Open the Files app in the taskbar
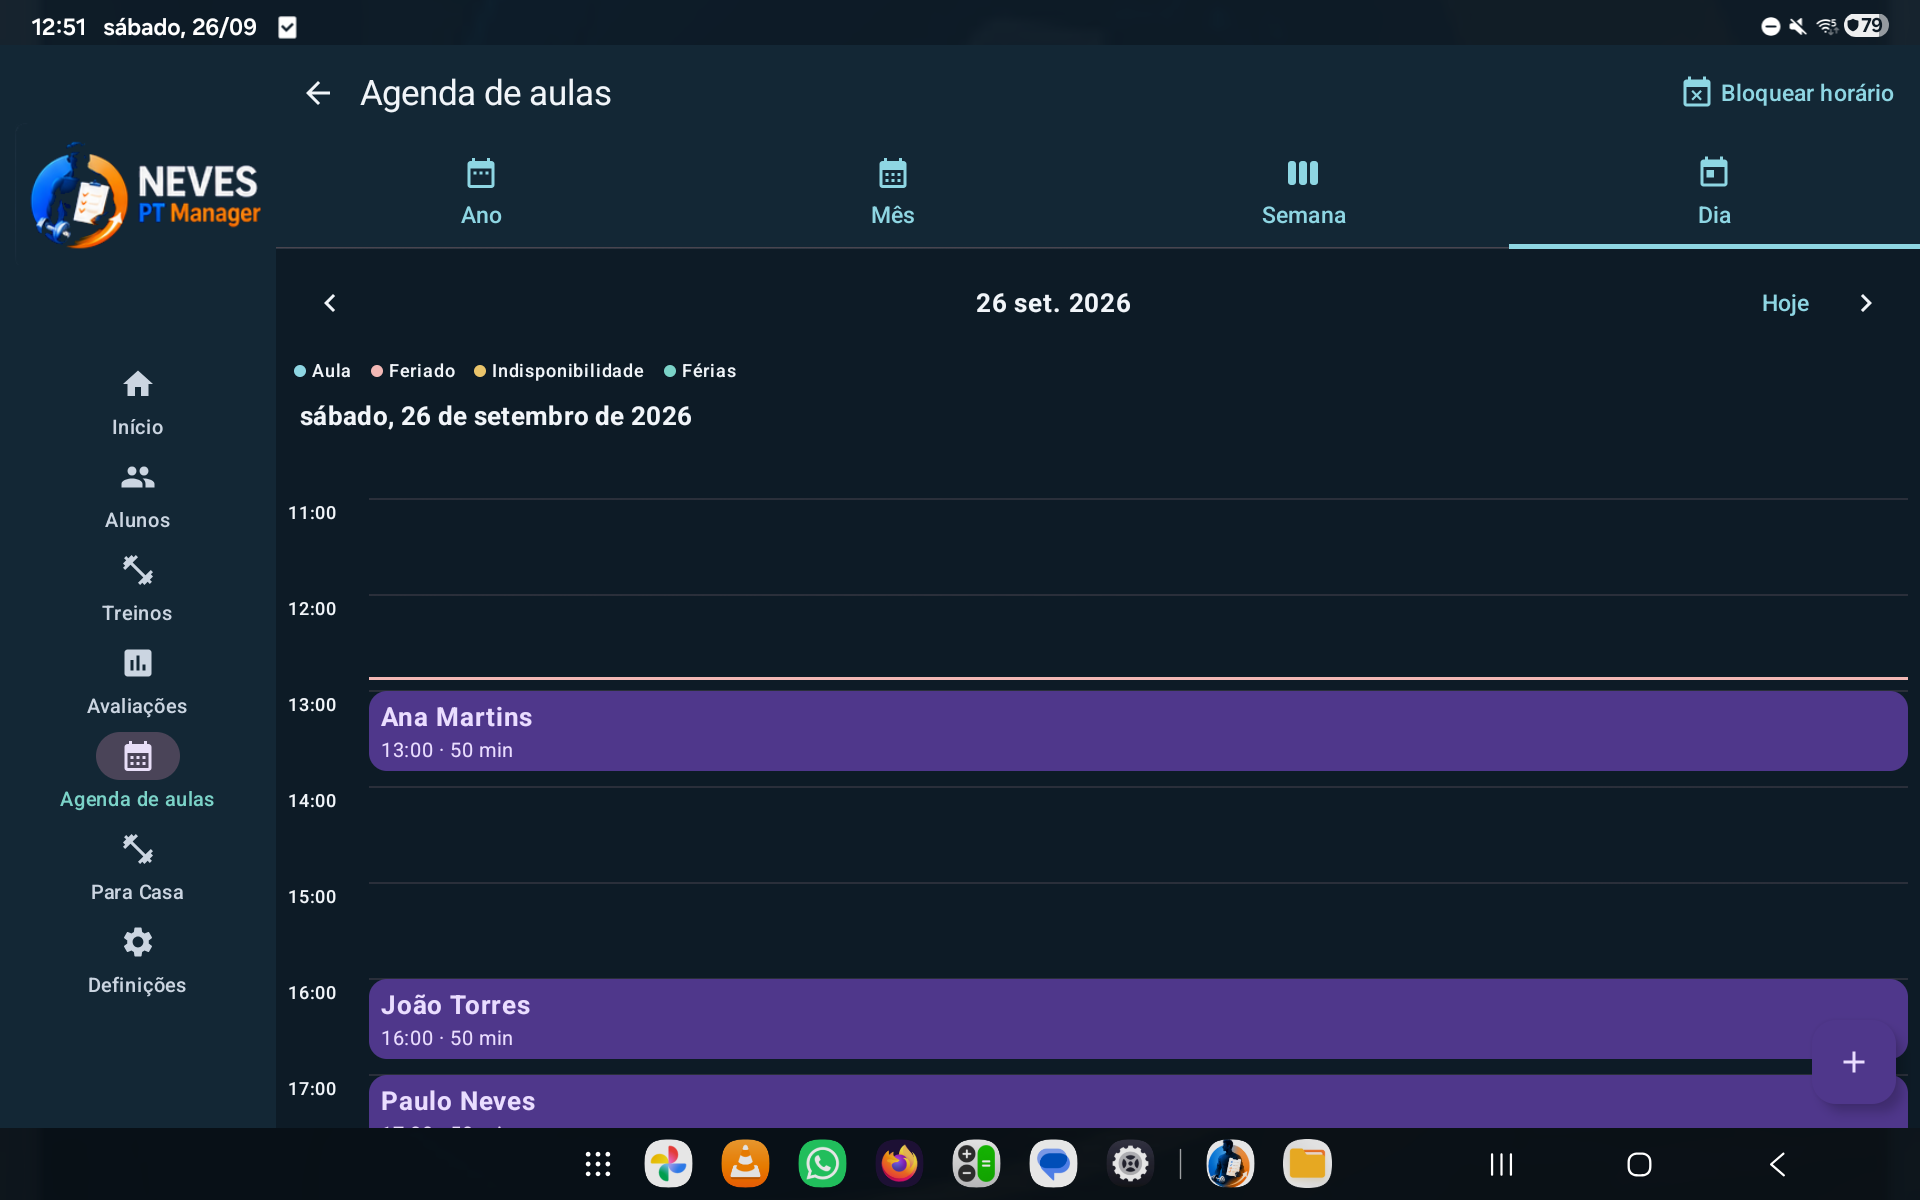The width and height of the screenshot is (1920, 1200). tap(1307, 1164)
